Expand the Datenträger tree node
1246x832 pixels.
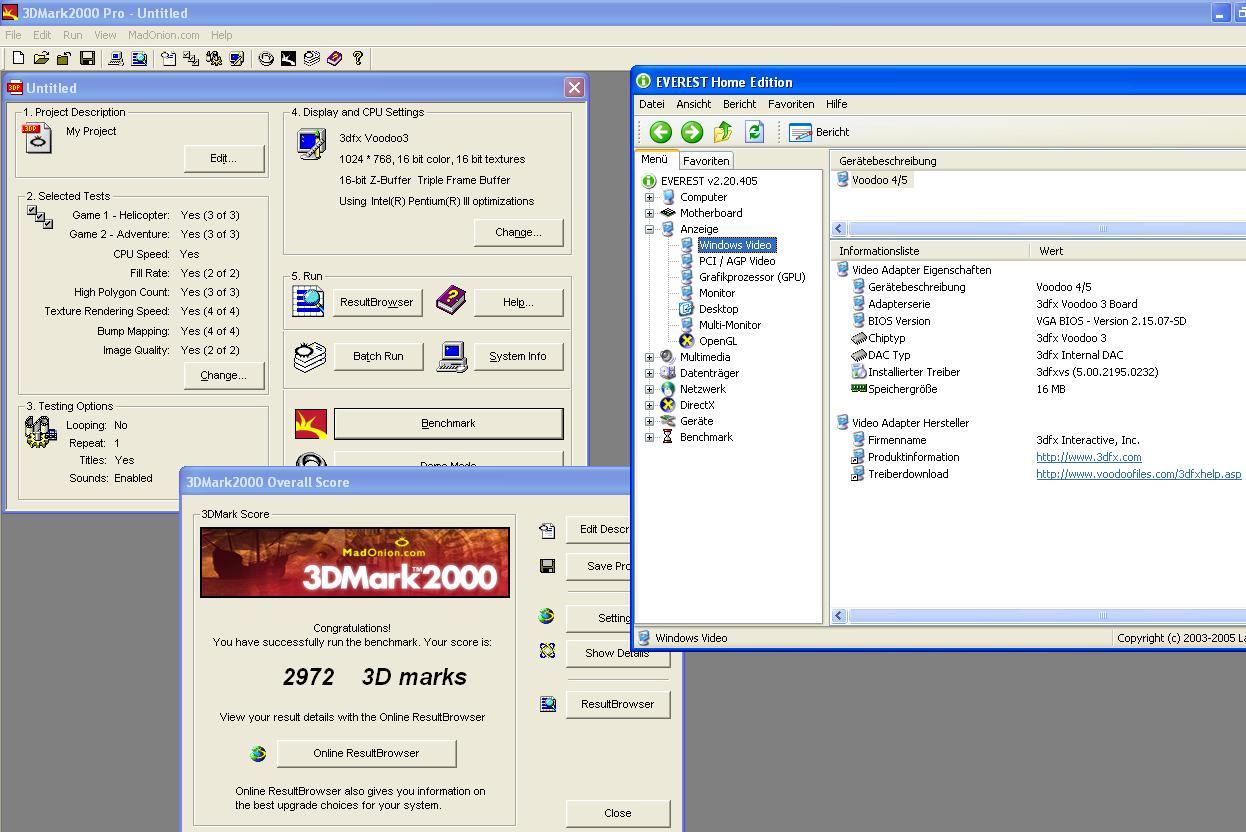[x=649, y=373]
